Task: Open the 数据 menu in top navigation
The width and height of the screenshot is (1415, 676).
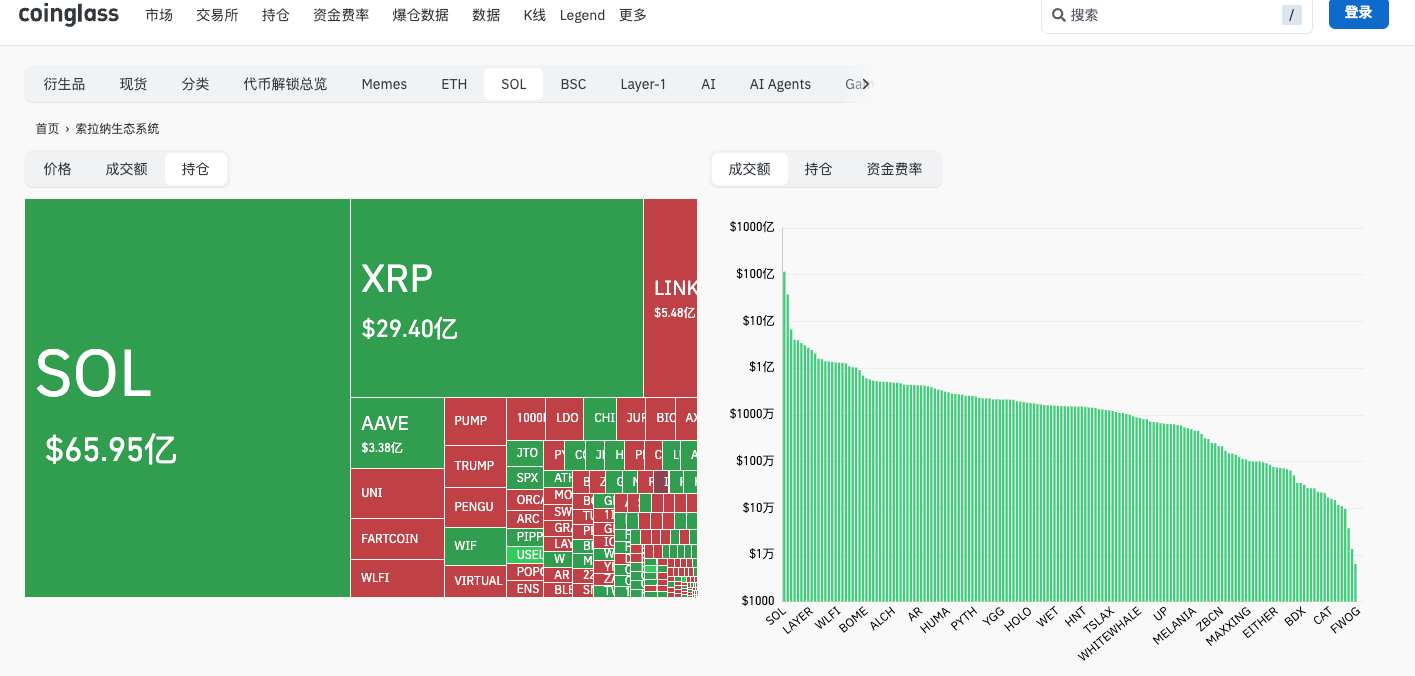Action: [486, 15]
